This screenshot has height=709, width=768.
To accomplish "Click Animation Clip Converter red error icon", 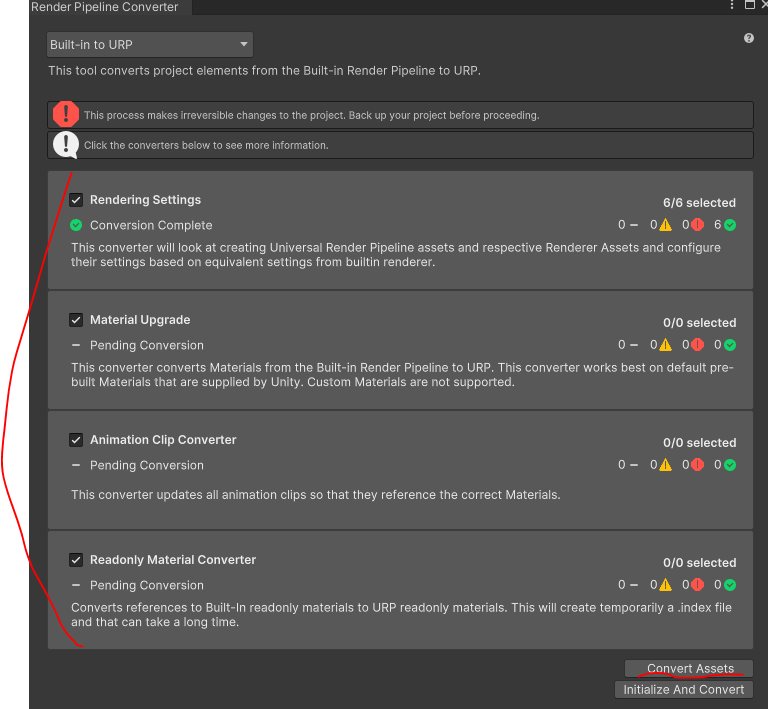I will 697,465.
